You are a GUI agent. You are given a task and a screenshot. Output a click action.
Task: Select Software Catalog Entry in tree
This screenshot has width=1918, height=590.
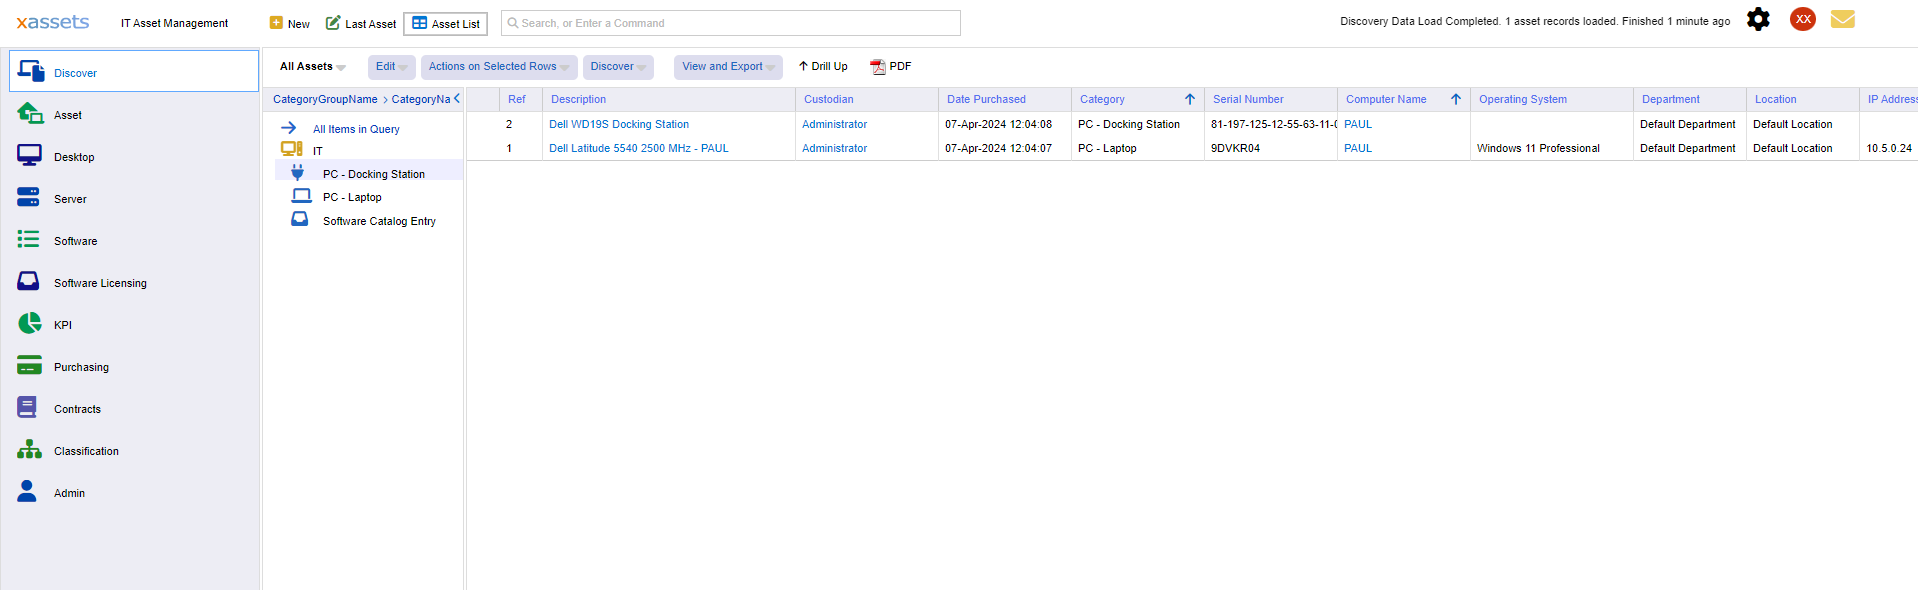tap(379, 222)
